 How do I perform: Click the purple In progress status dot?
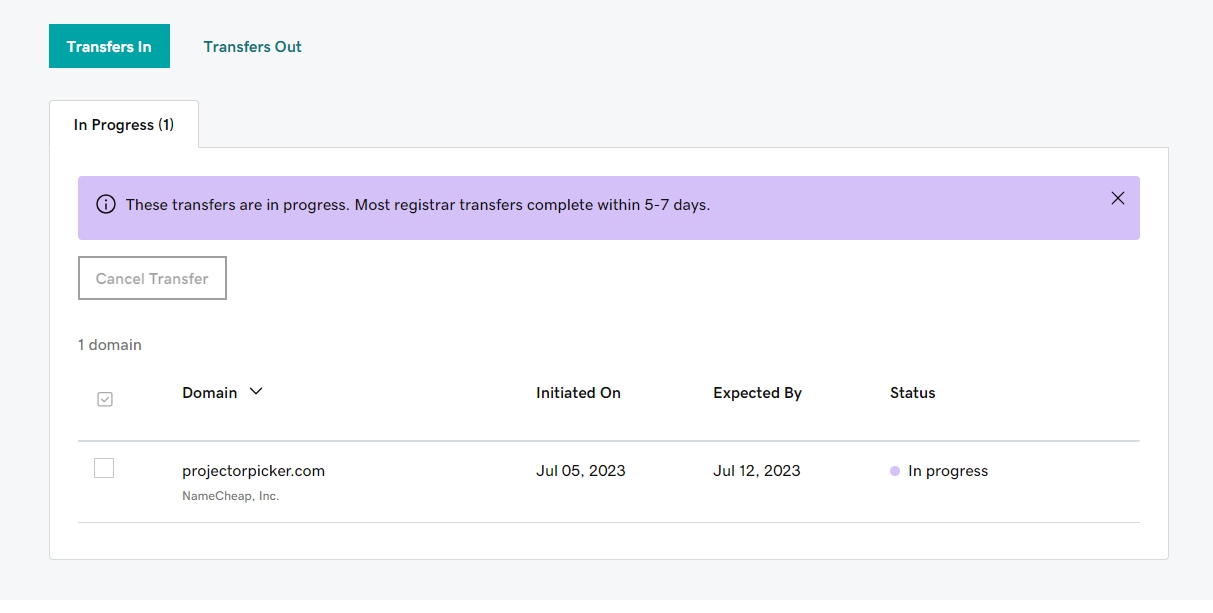(x=895, y=471)
